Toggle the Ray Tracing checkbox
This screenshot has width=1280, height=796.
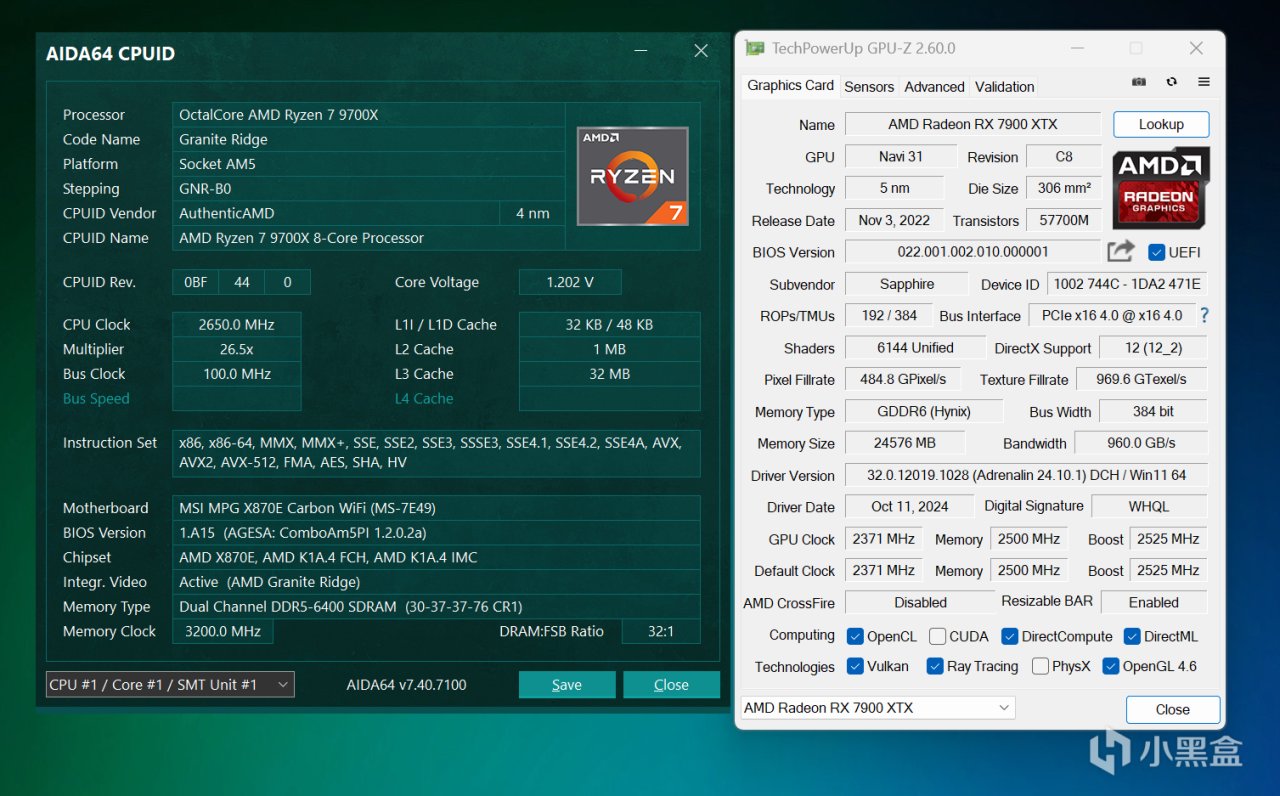click(x=935, y=666)
